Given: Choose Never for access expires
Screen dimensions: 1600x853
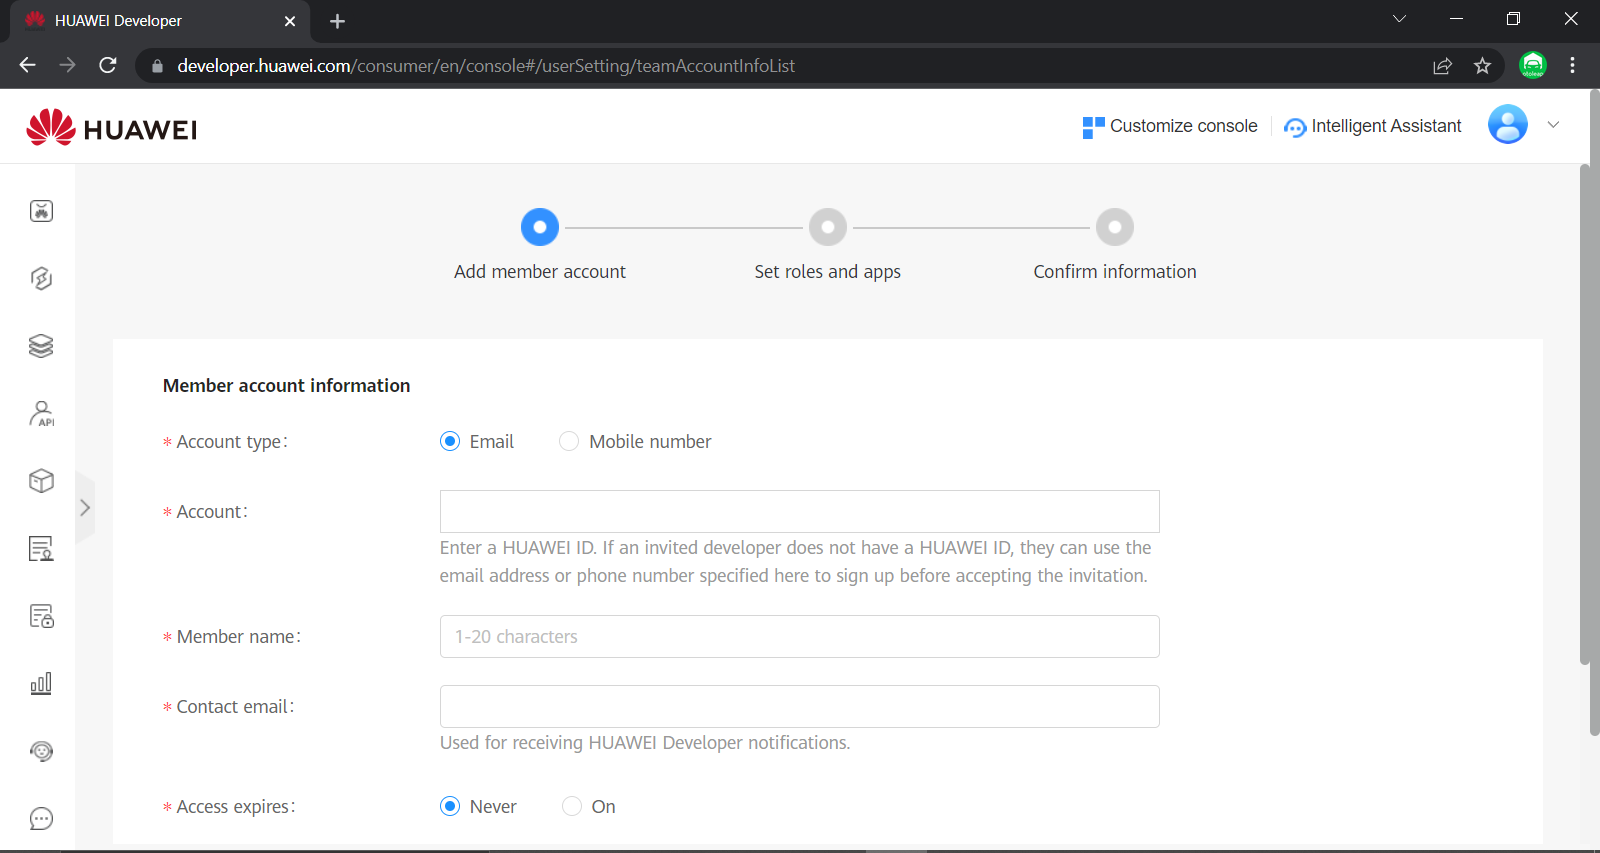Looking at the screenshot, I should click(450, 807).
